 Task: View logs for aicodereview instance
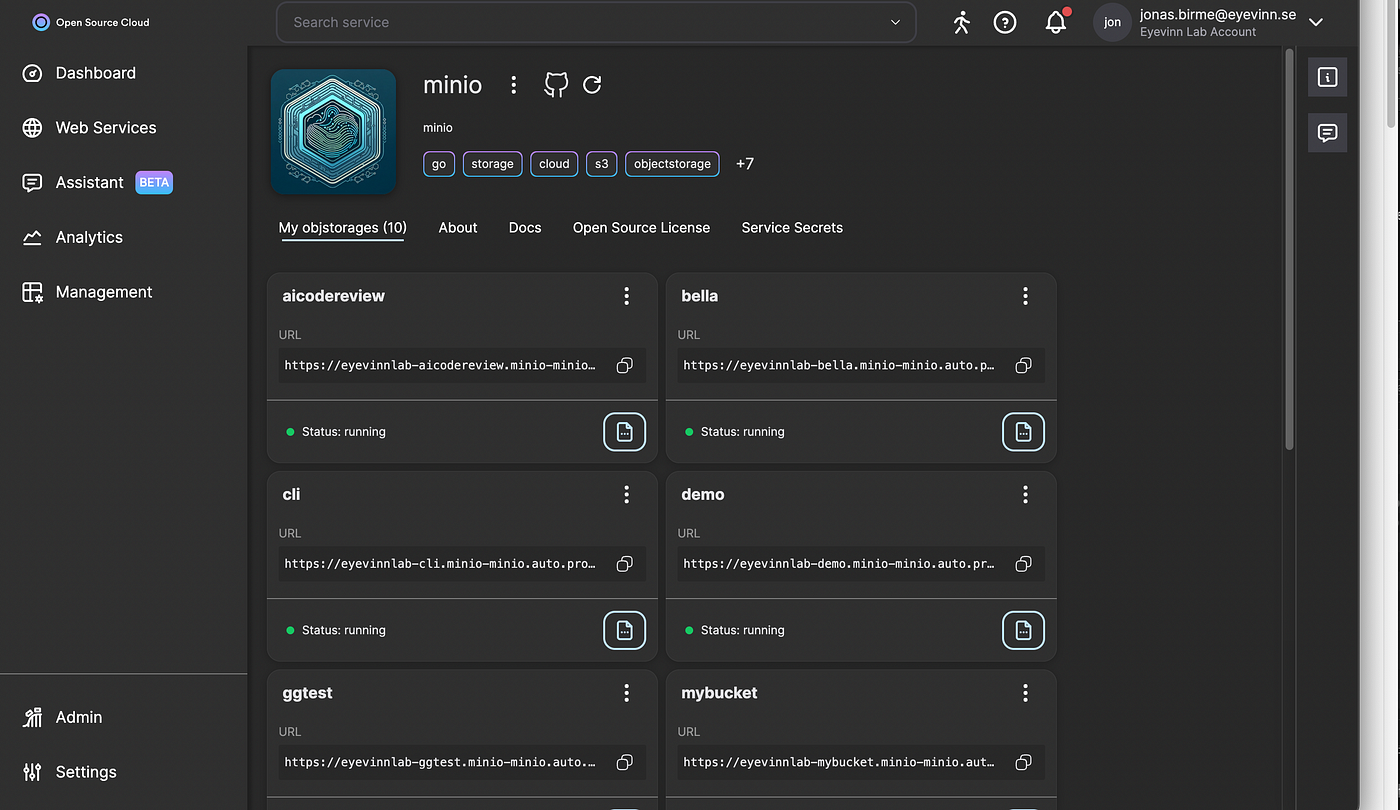[625, 432]
